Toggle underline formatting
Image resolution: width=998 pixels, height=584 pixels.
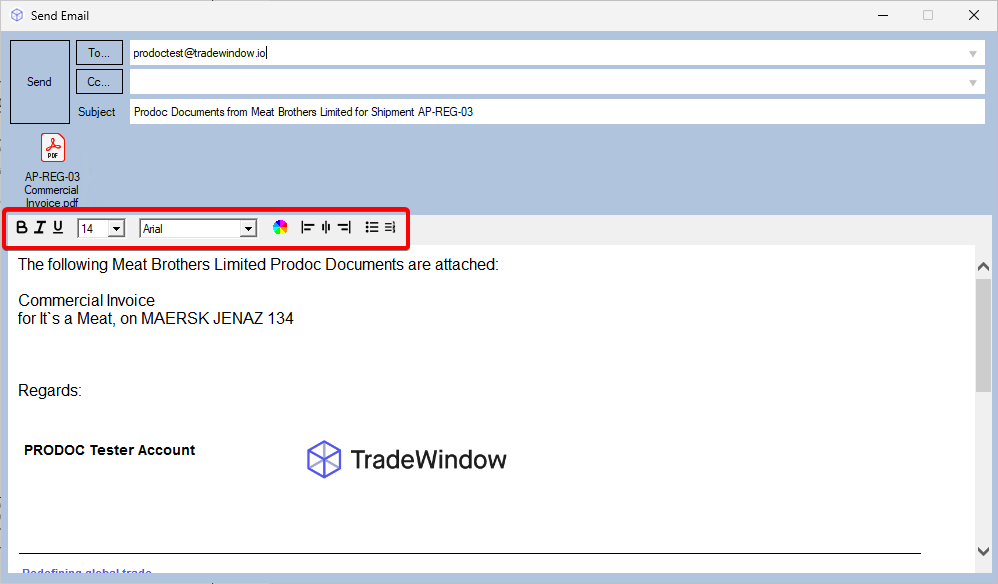[x=58, y=227]
